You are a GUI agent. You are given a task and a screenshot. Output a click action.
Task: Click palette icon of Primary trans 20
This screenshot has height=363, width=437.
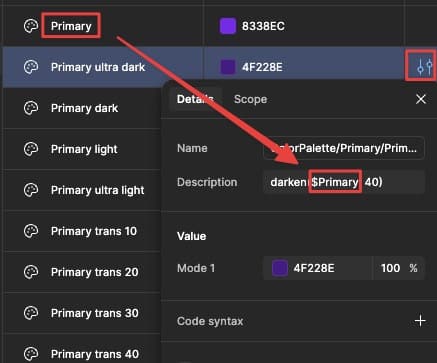(x=31, y=272)
